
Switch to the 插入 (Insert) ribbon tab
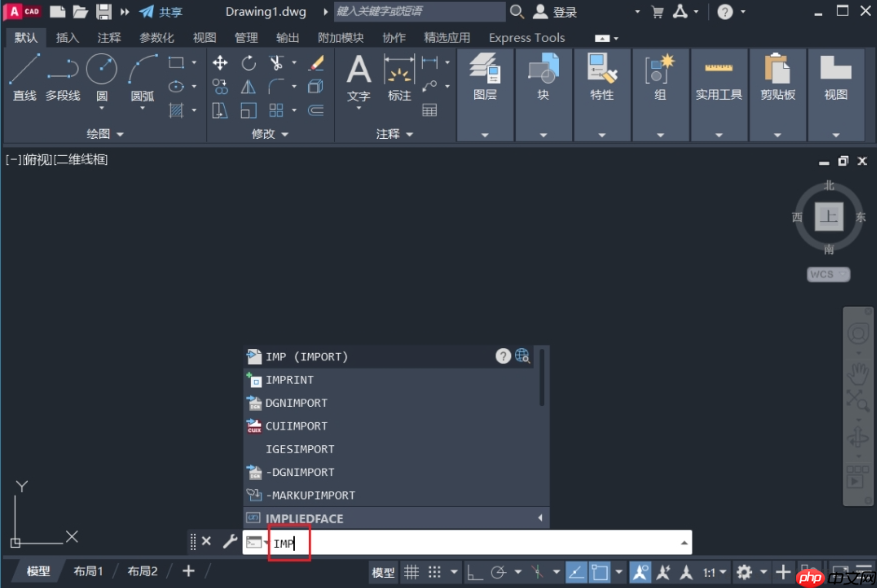pos(67,37)
